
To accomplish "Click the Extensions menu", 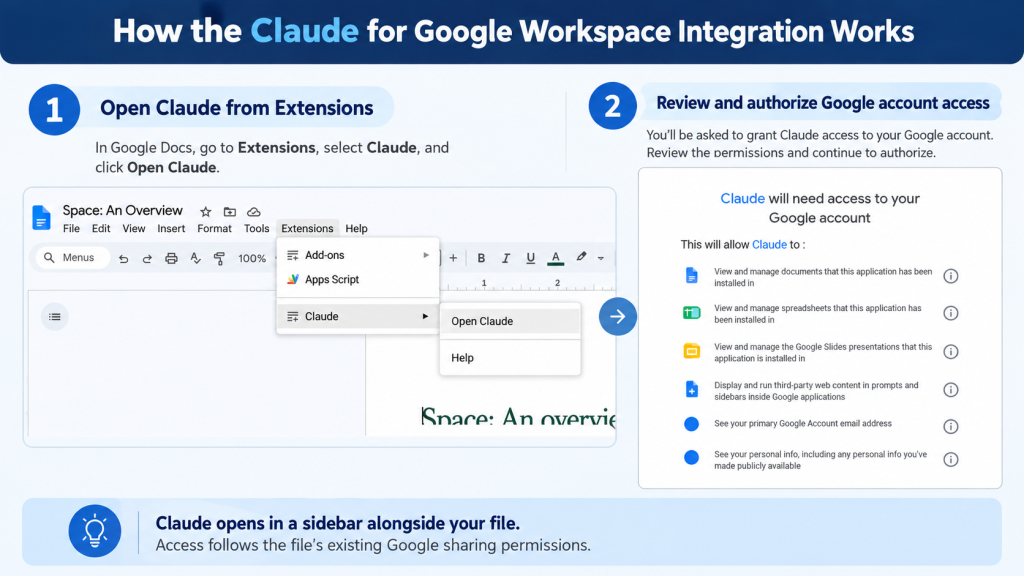I will (x=307, y=229).
